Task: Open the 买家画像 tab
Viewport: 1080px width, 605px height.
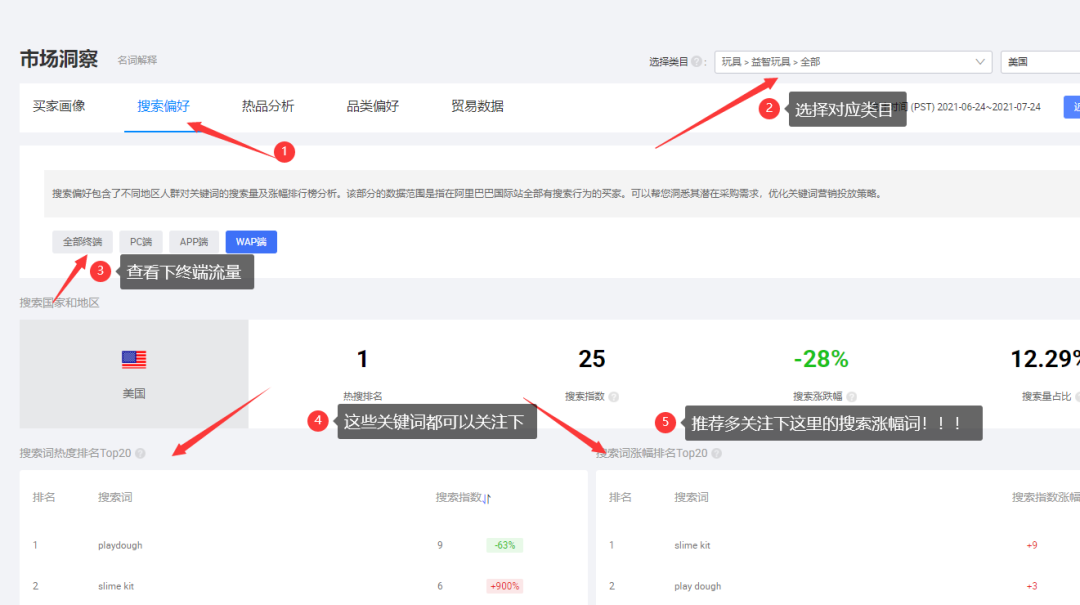Action: point(59,106)
